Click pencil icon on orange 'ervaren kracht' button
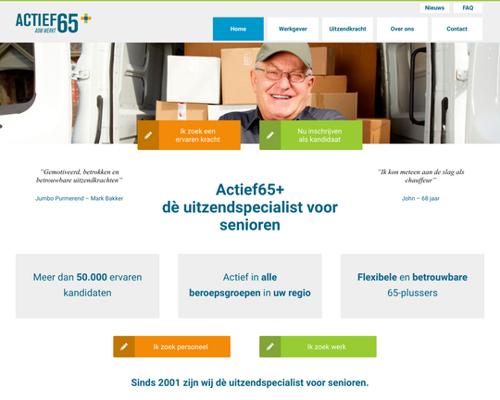This screenshot has width=500, height=400. pyautogui.click(x=148, y=135)
